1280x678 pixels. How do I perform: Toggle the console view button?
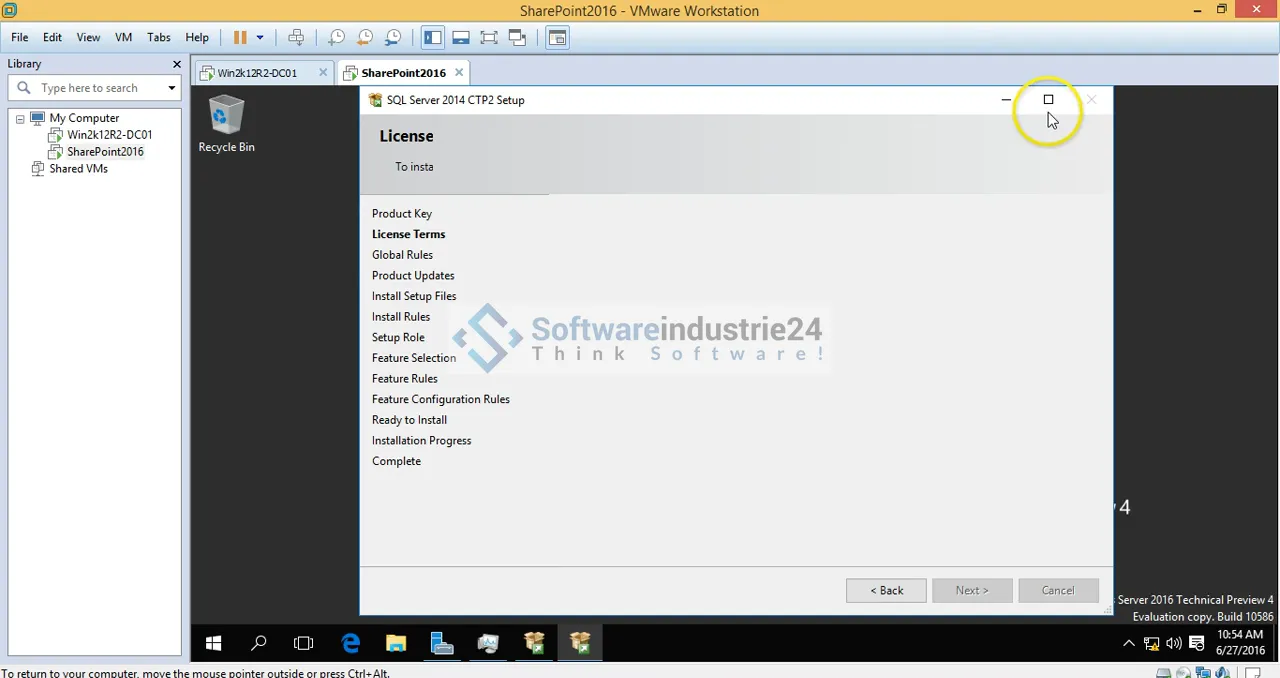click(x=557, y=38)
